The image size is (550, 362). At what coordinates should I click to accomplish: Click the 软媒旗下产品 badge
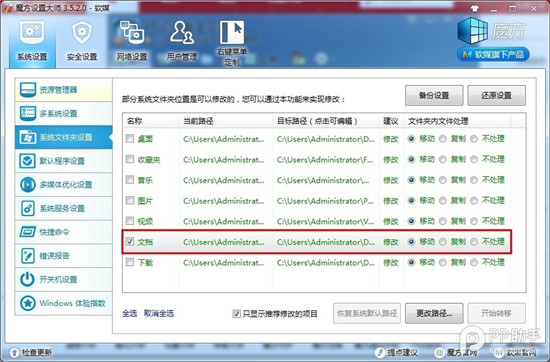pyautogui.click(x=493, y=54)
